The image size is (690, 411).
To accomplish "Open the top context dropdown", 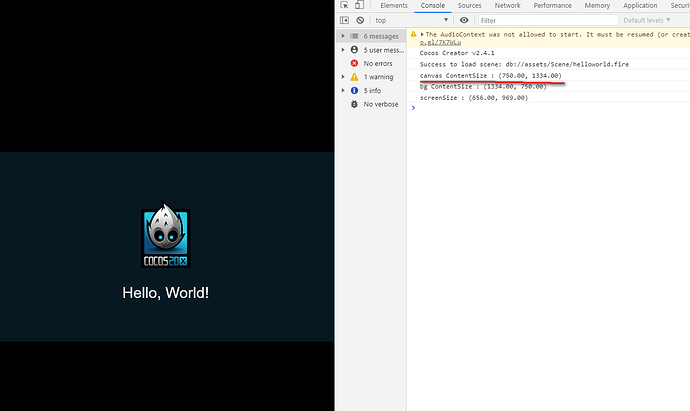I will (x=411, y=20).
